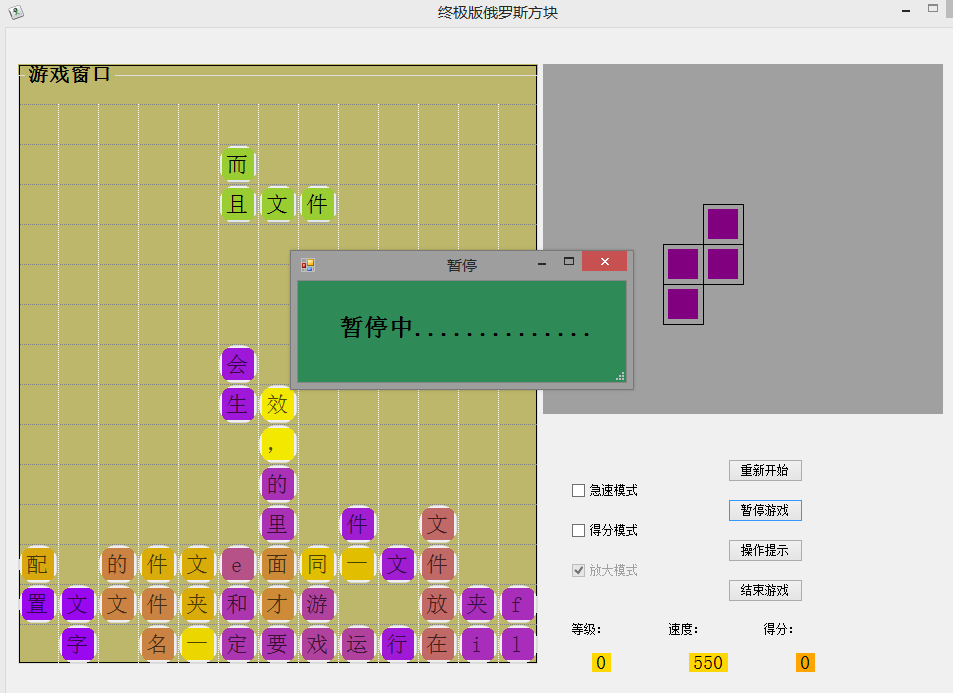Click the 暂停游戏 button
Image resolution: width=953 pixels, height=693 pixels.
[x=765, y=511]
